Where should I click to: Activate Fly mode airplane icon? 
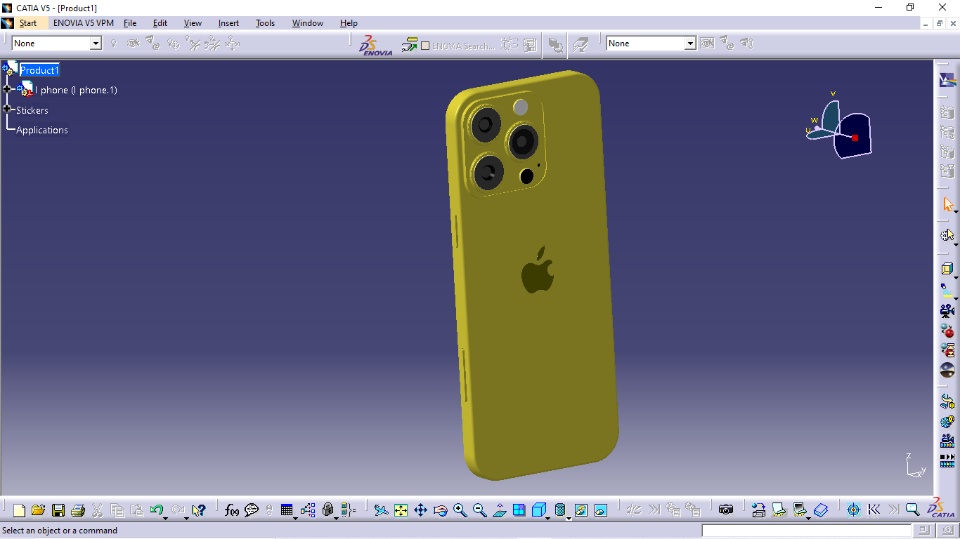pyautogui.click(x=381, y=510)
